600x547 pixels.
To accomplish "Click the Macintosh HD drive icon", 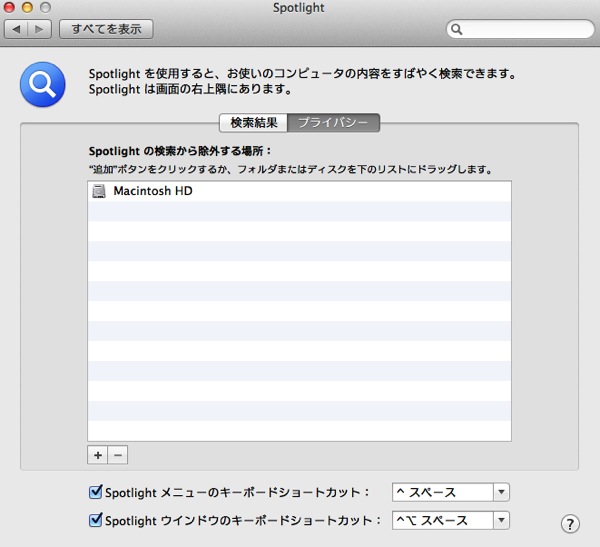I will [x=99, y=191].
